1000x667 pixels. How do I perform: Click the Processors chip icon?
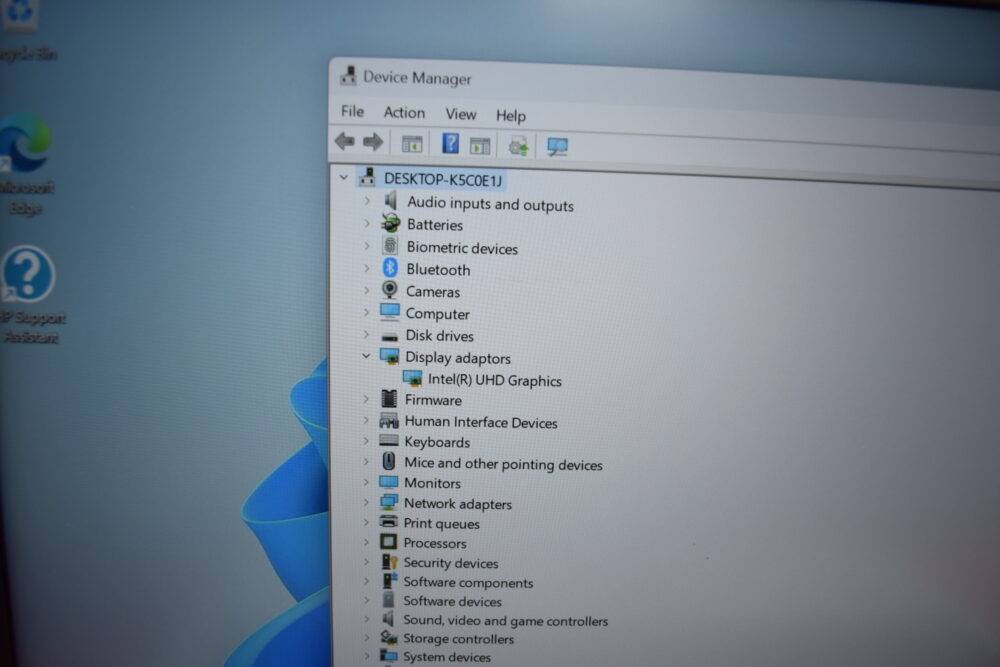[388, 542]
